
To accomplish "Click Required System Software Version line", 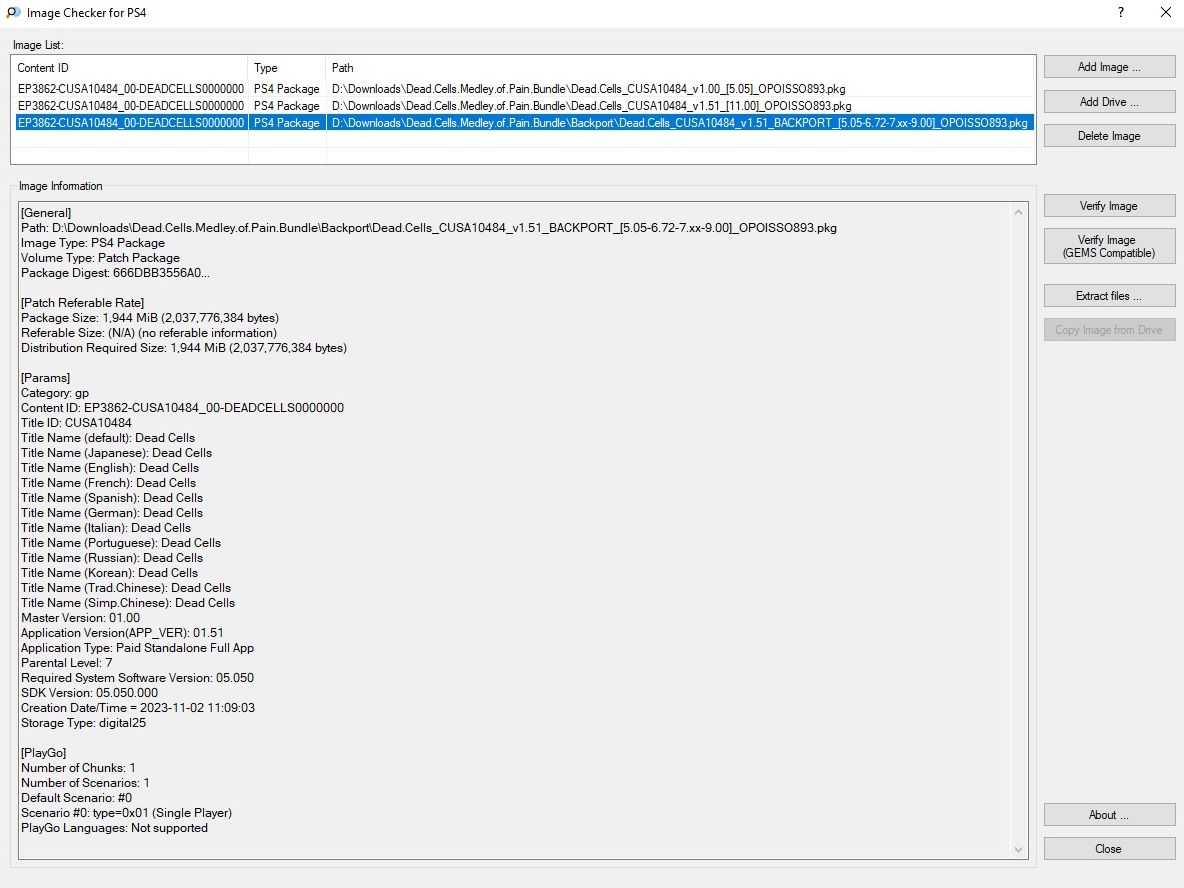I will coord(137,678).
